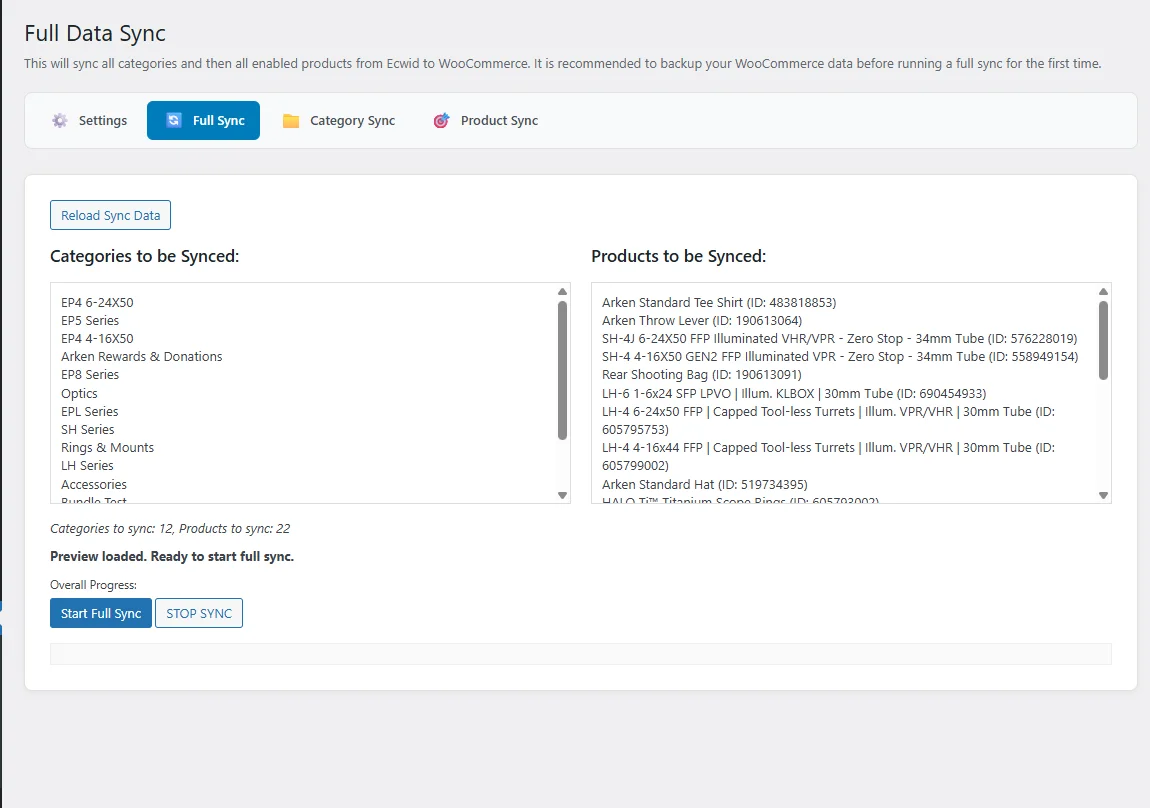Image resolution: width=1150 pixels, height=808 pixels.
Task: Click the SH-4 4-16X50 GEN2 product
Action: pos(840,356)
